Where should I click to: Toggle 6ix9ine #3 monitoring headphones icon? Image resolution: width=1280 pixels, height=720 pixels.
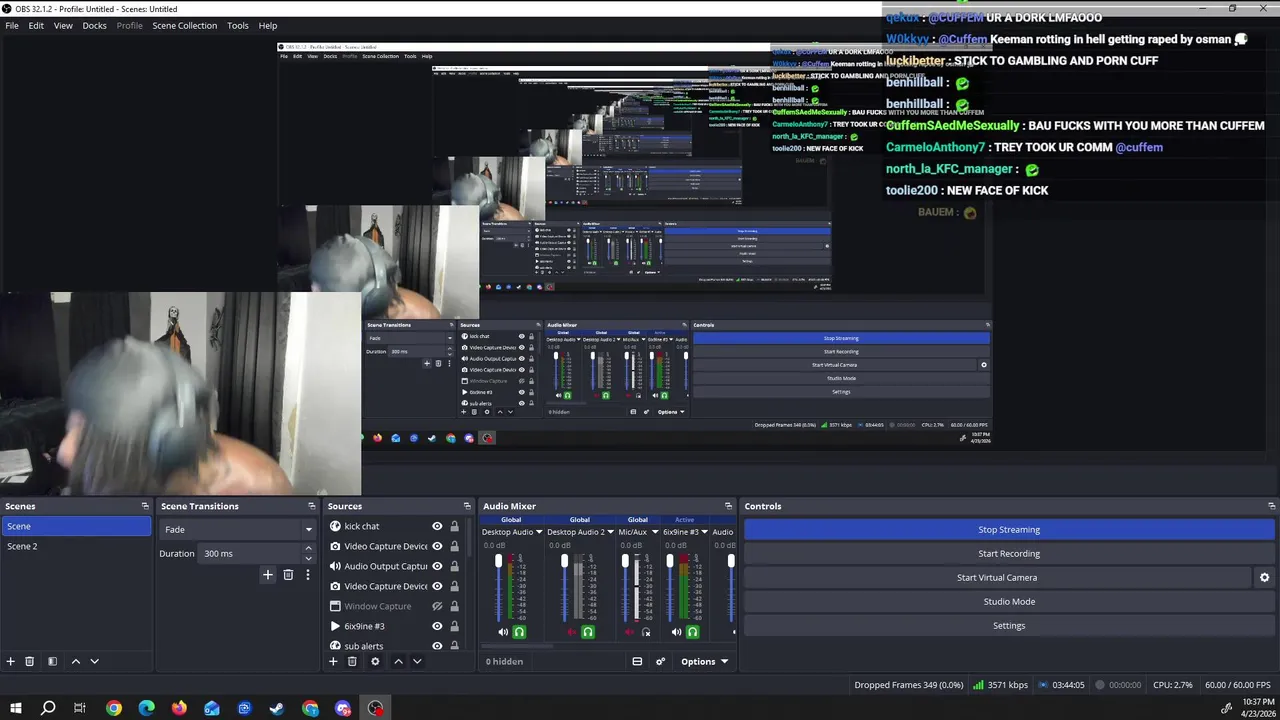[692, 632]
